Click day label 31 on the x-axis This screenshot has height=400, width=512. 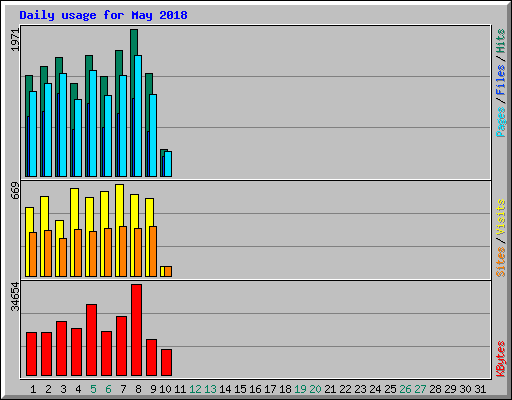pos(480,389)
